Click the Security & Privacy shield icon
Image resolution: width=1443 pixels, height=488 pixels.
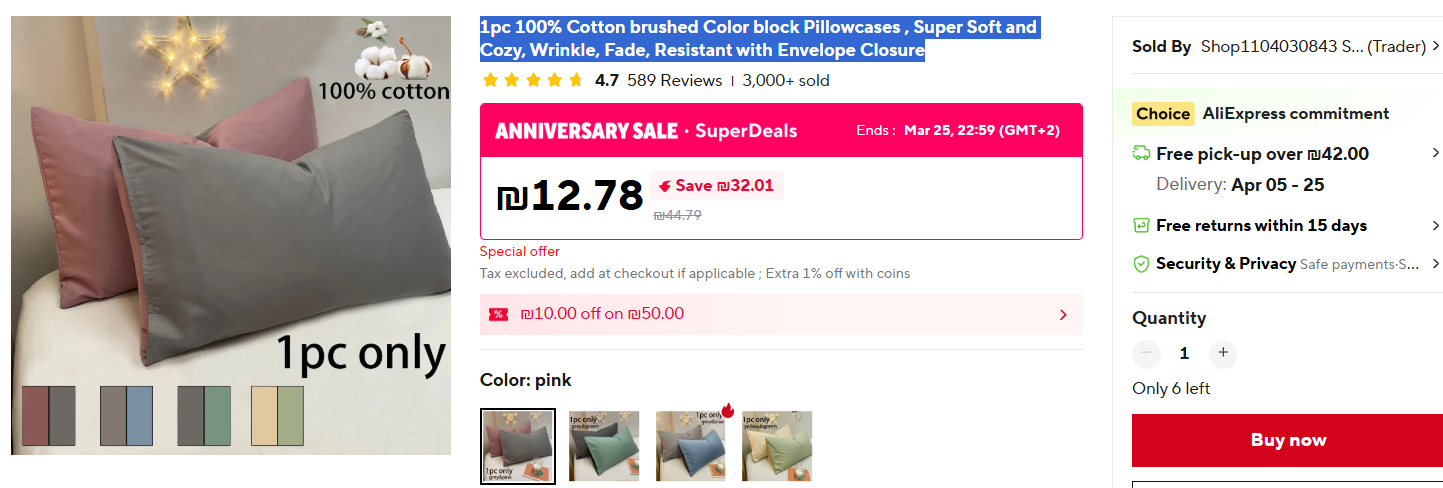[x=1141, y=264]
